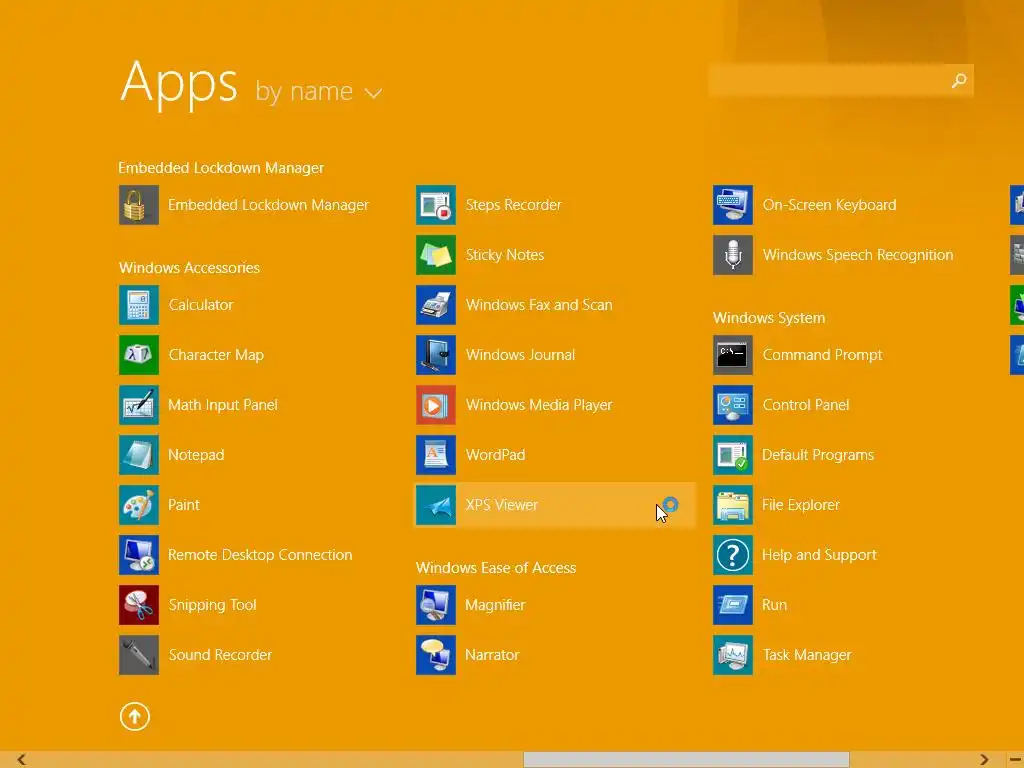Click the 'Command Prompt' label
1024x768 pixels.
click(x=822, y=355)
